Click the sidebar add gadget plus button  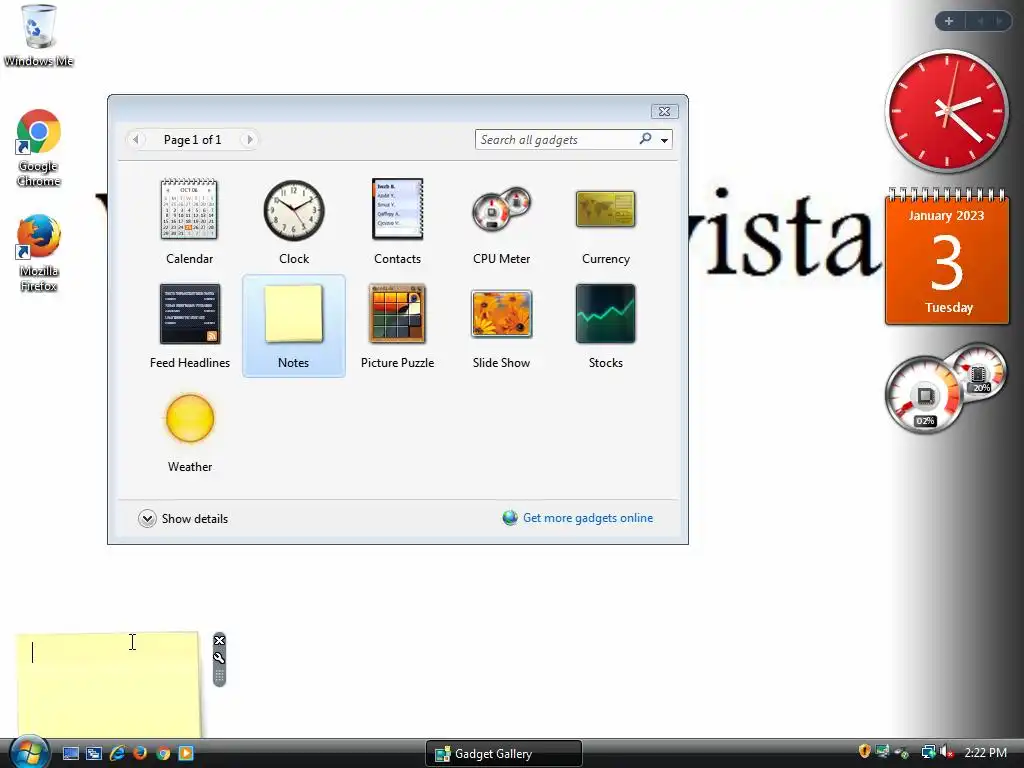949,21
